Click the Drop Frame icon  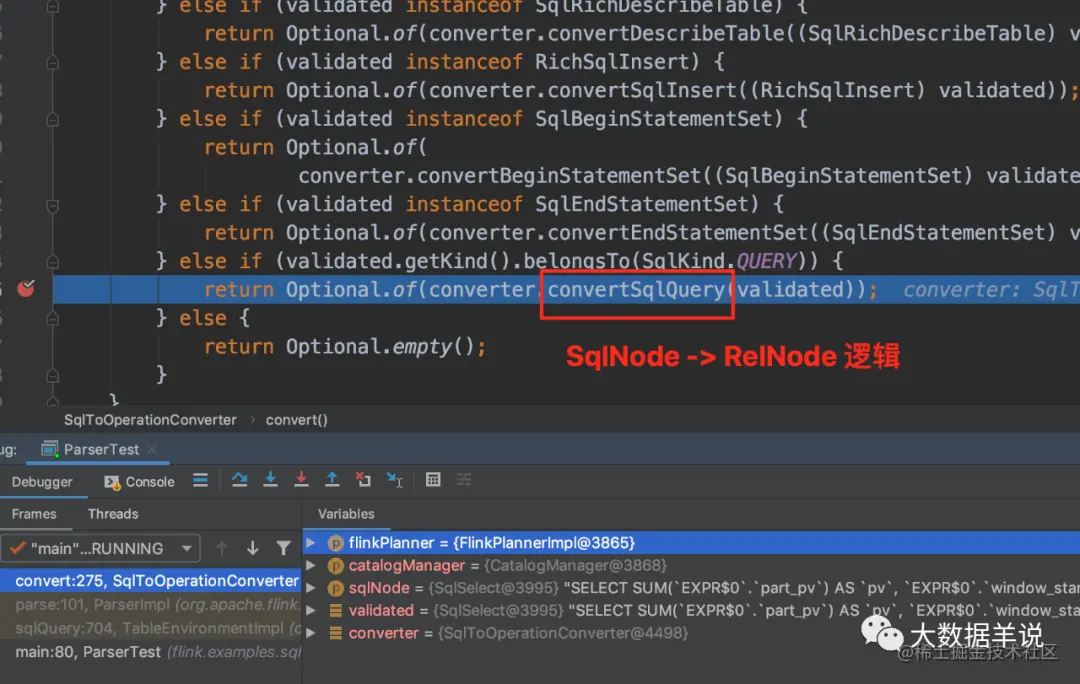point(363,479)
